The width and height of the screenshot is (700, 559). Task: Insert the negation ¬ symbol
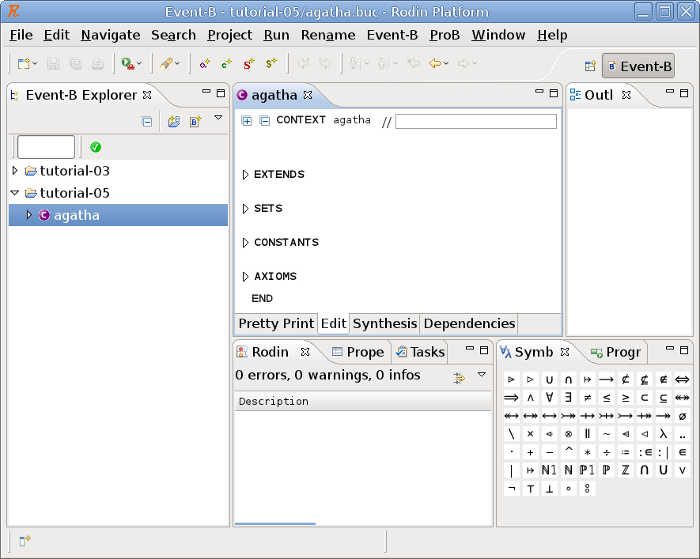pyautogui.click(x=512, y=488)
